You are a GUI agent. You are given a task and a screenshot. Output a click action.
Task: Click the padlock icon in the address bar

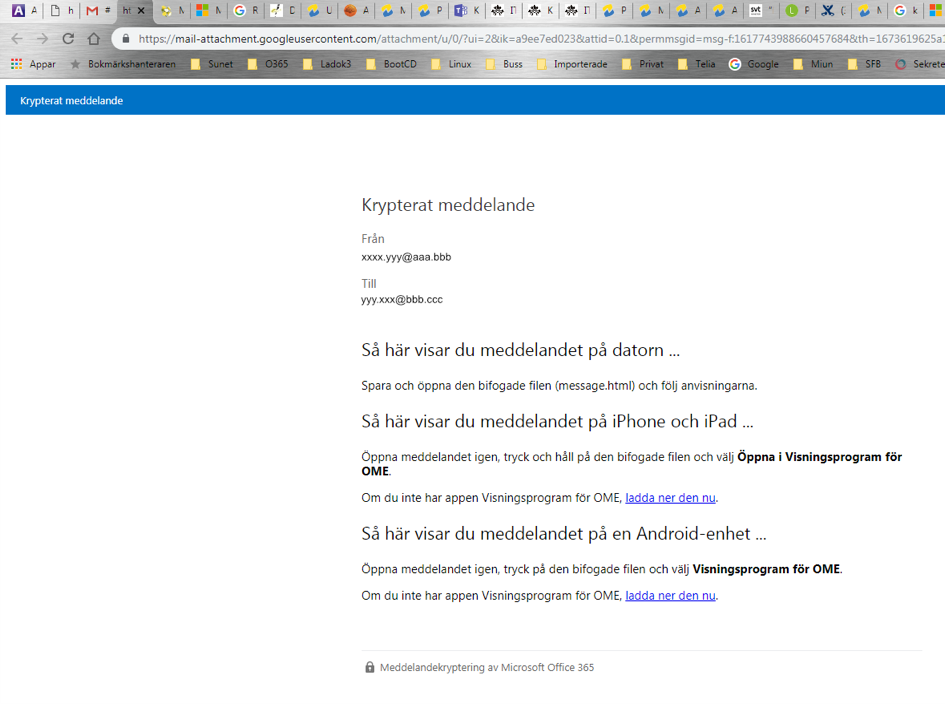(x=125, y=39)
